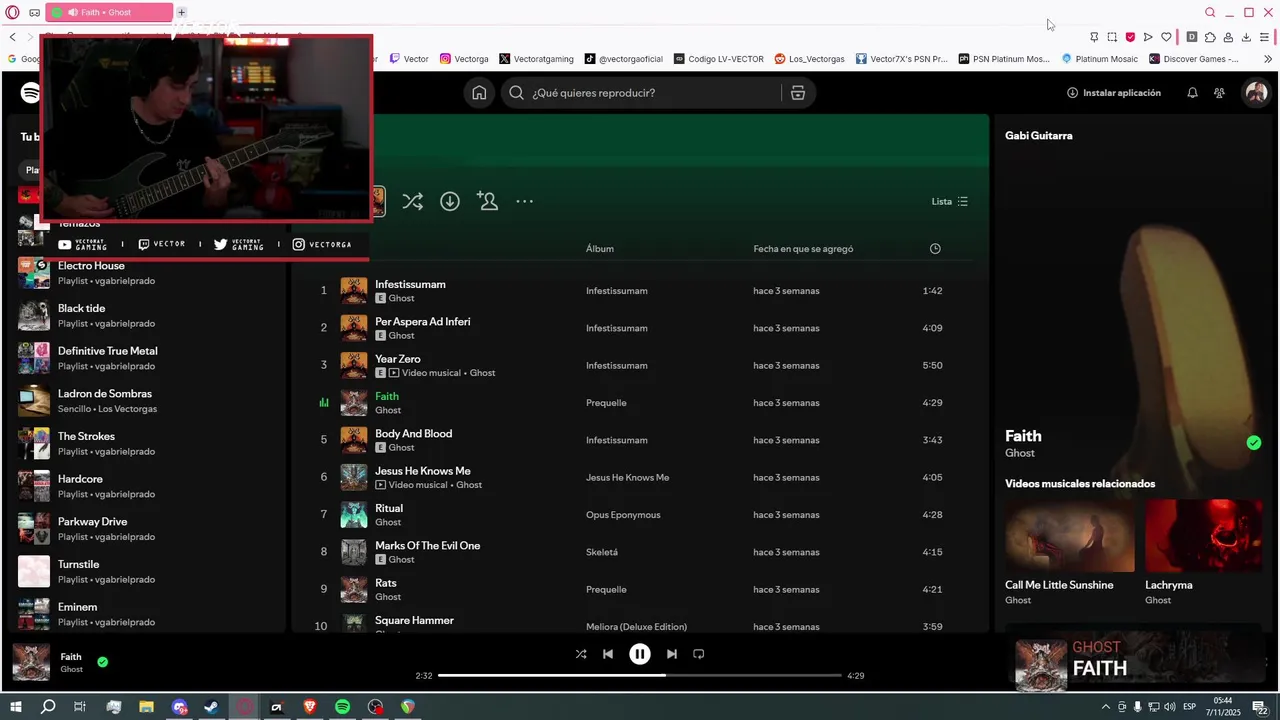
Task: Open the Friends activity icon
Action: (1219, 93)
